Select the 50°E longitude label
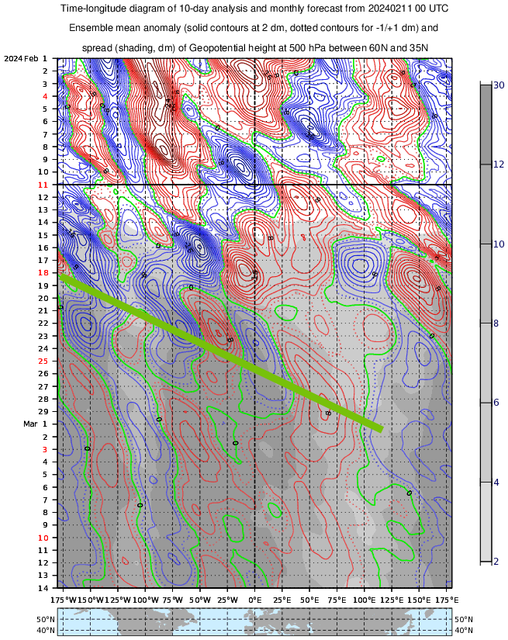 pos(310,600)
